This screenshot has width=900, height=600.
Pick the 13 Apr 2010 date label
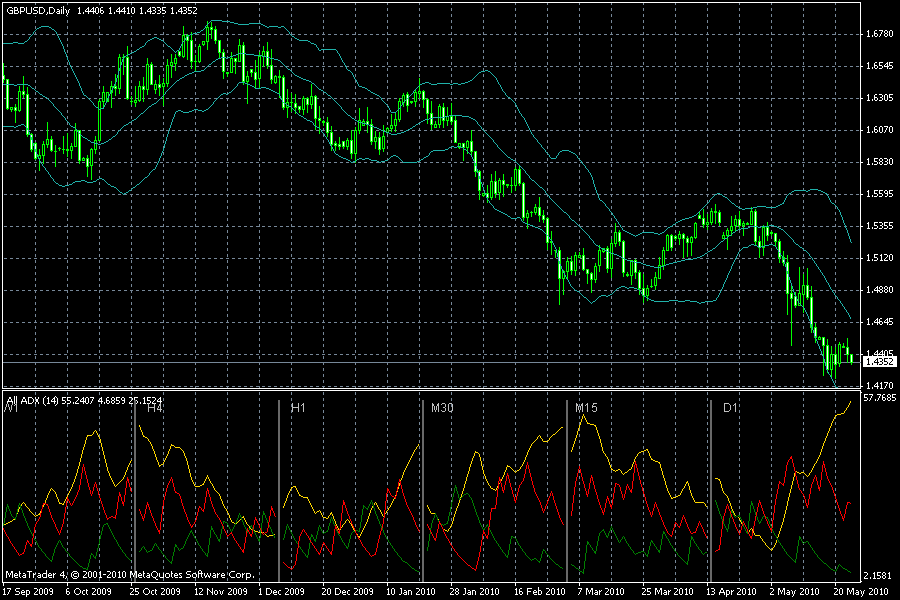(731, 591)
